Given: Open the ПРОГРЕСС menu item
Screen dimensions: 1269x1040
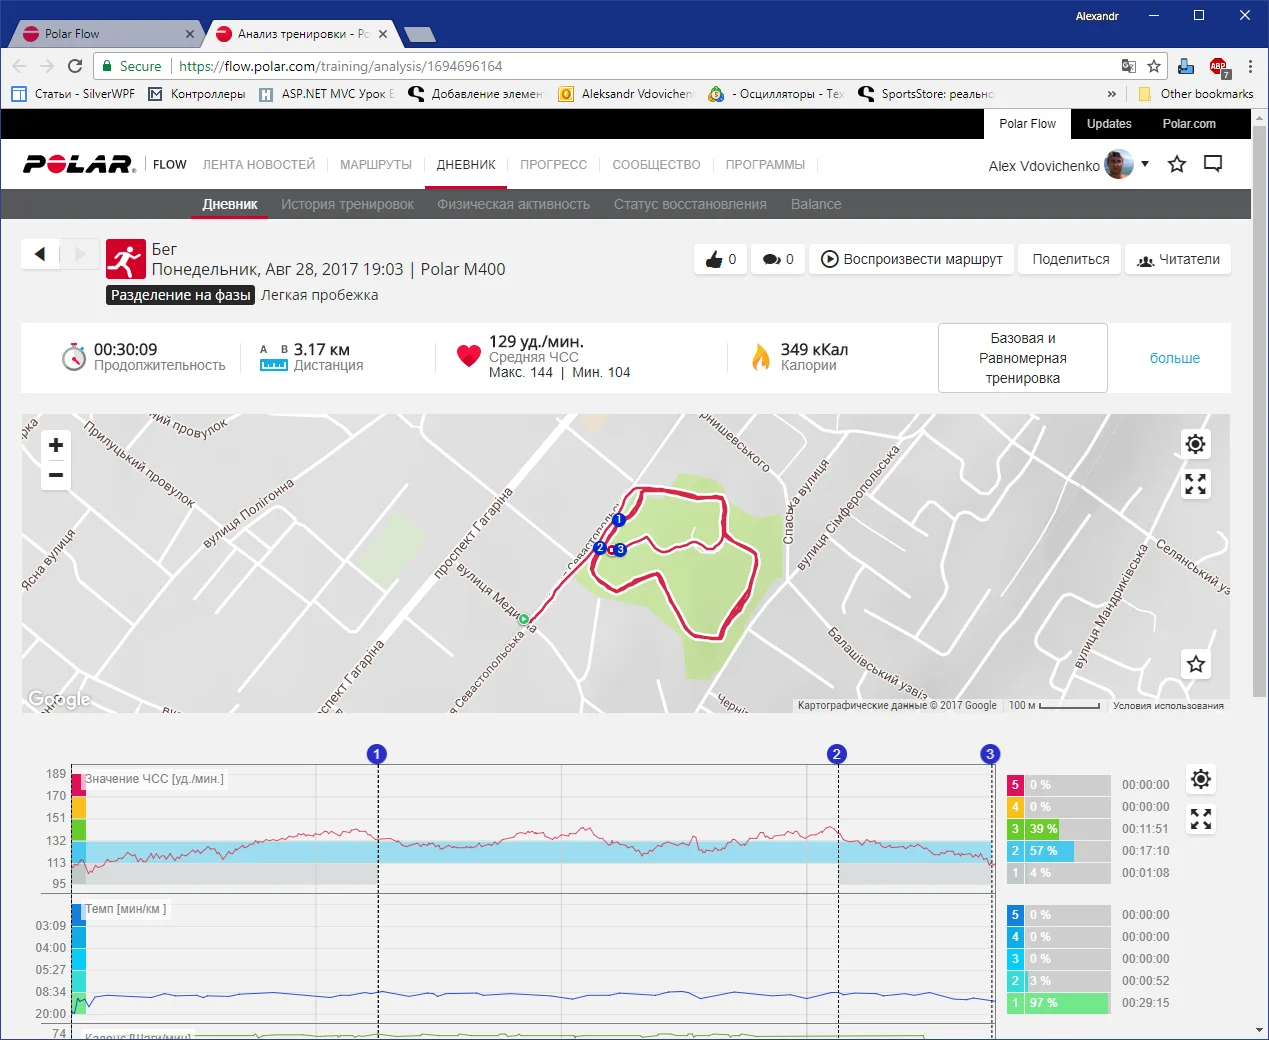Looking at the screenshot, I should (x=553, y=165).
